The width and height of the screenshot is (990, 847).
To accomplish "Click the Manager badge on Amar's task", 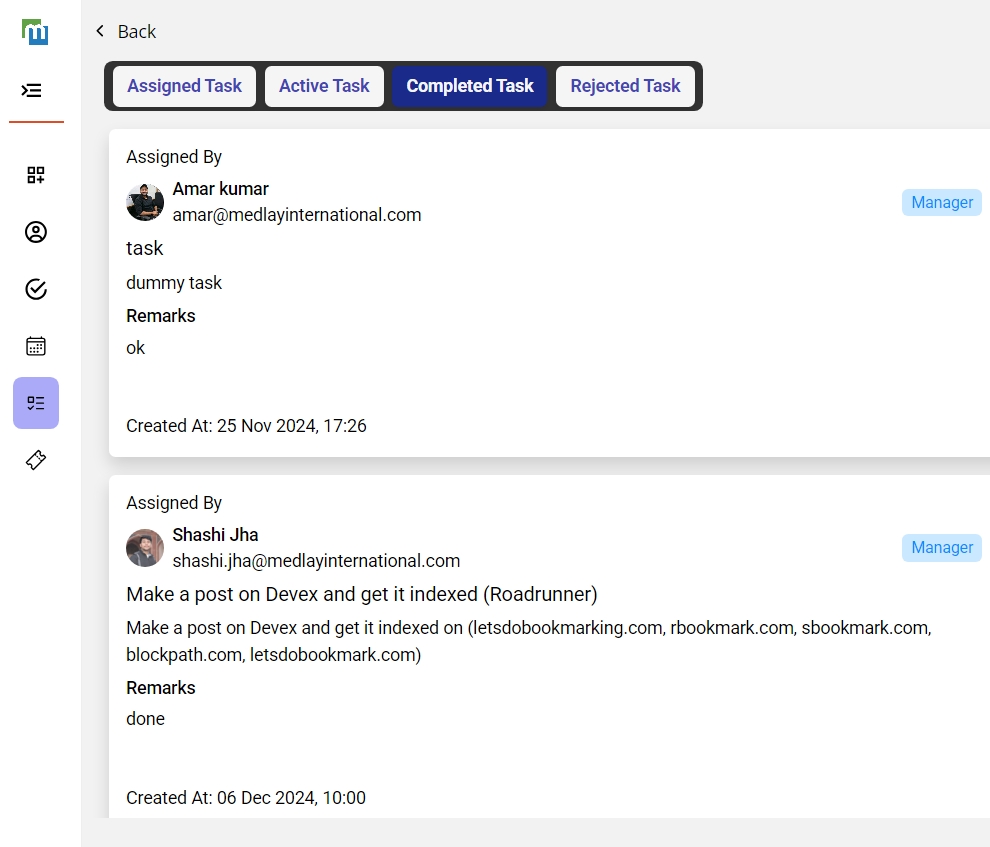I will click(941, 202).
